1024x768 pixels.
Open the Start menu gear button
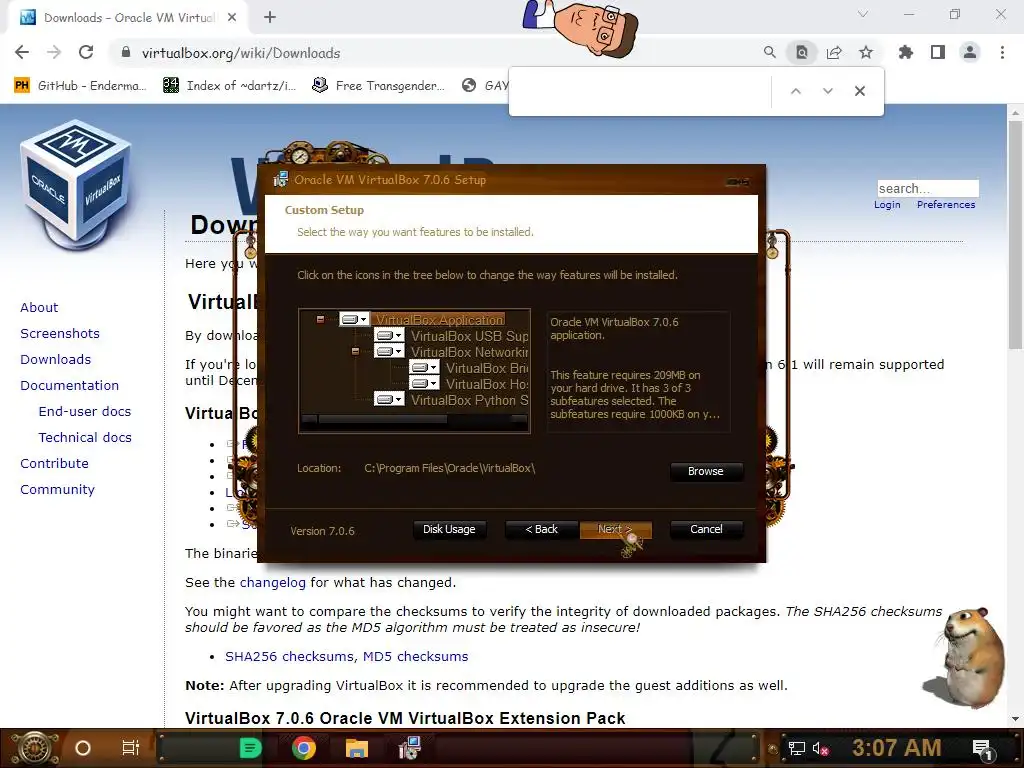coord(33,748)
